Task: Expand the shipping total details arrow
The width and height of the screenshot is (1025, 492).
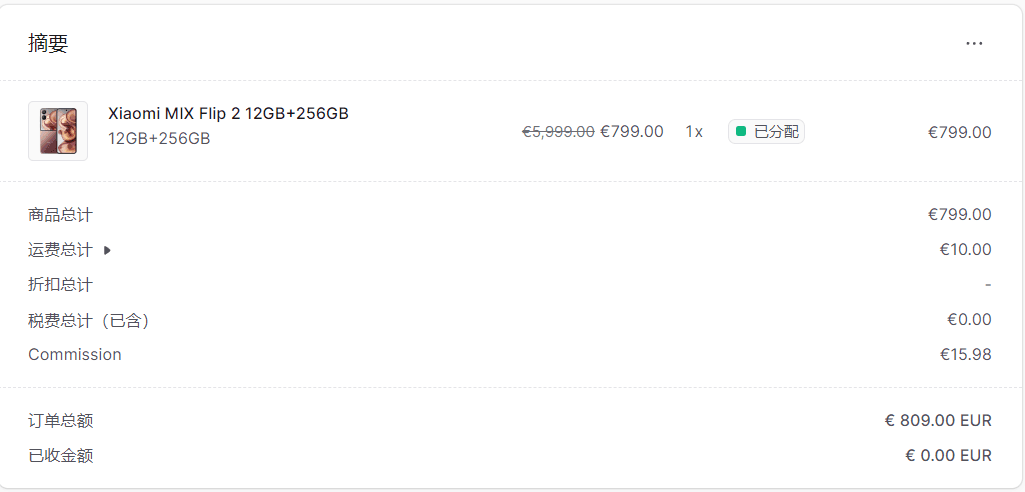Action: tap(107, 250)
